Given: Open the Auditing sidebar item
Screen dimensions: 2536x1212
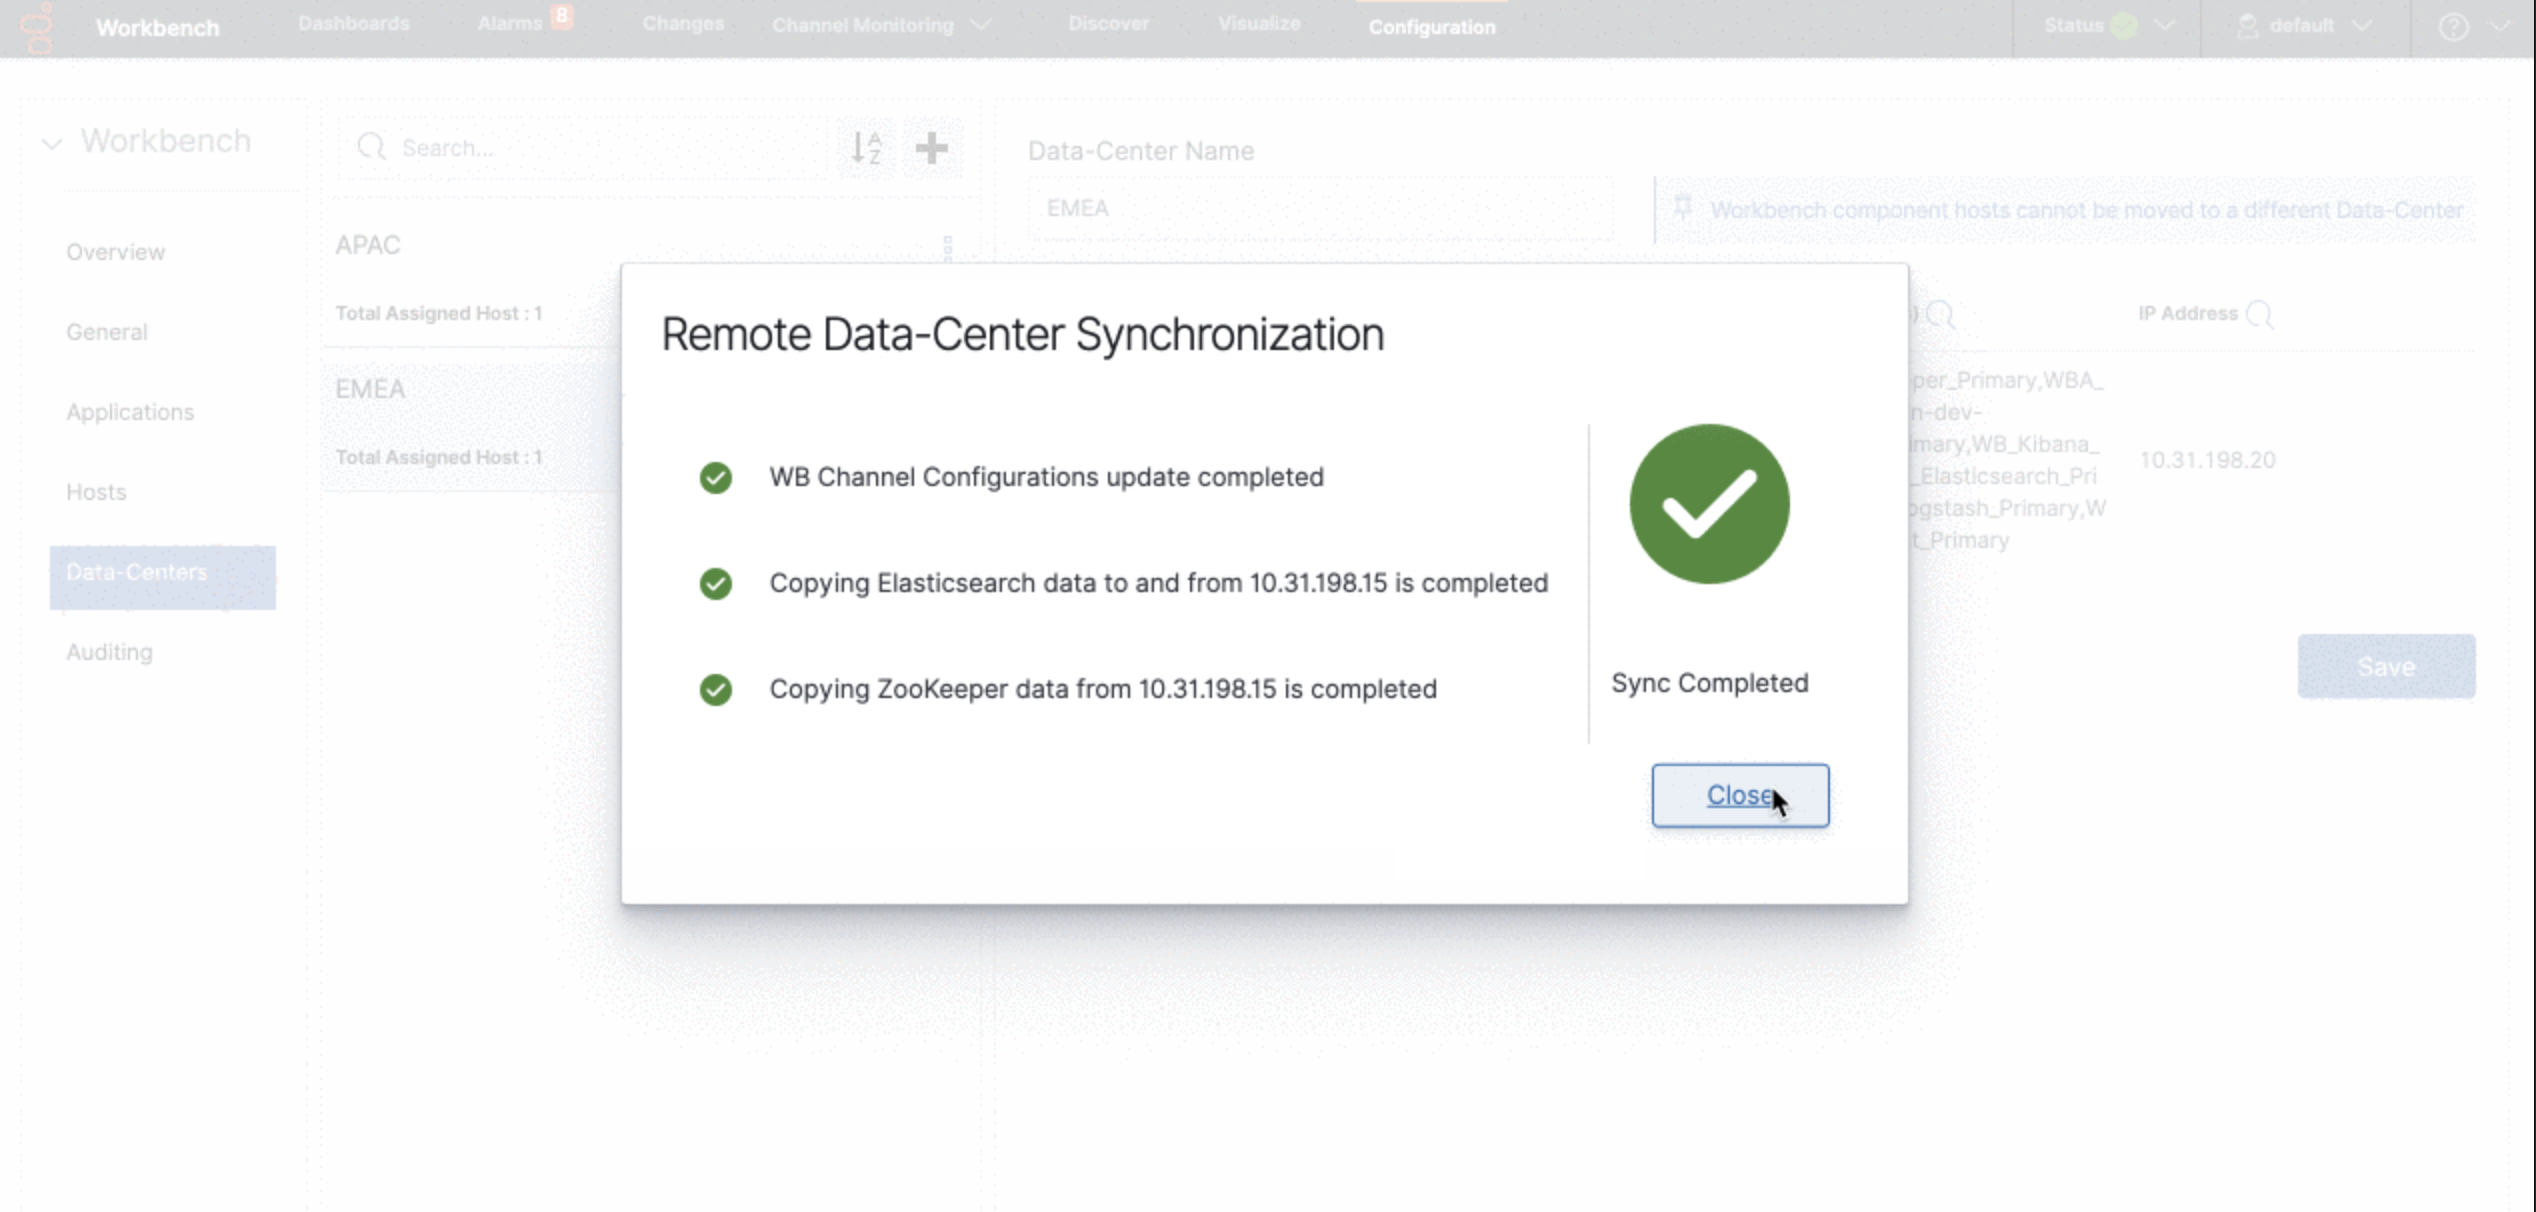Looking at the screenshot, I should (109, 652).
